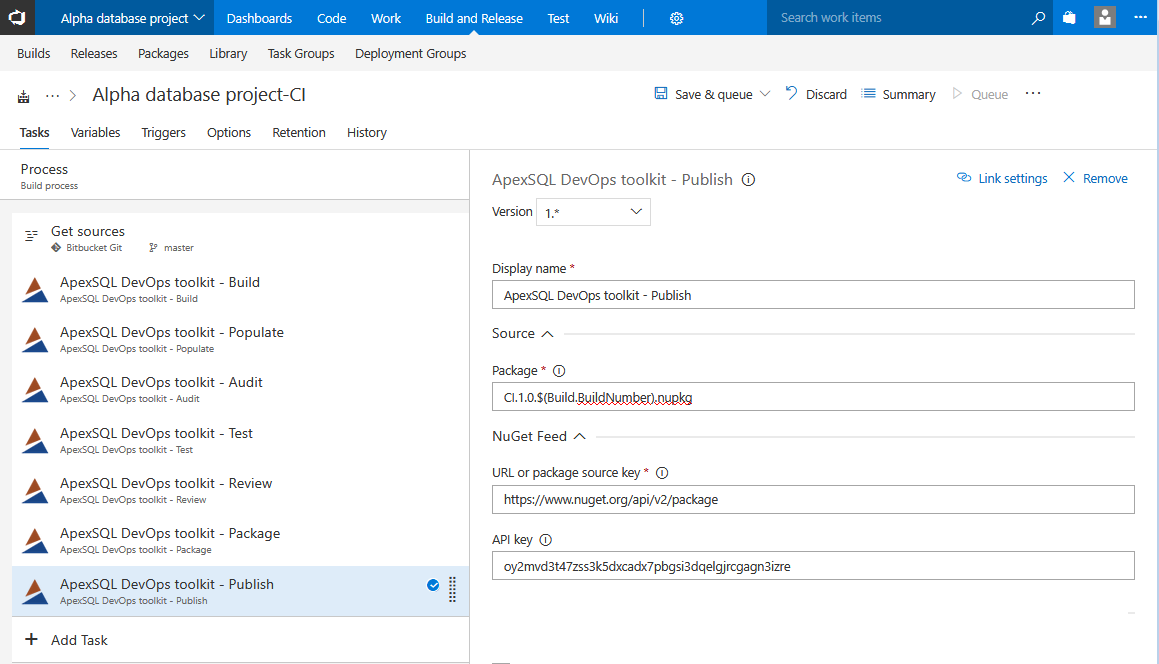Open the more actions ellipsis beside Queue
1159x664 pixels.
tap(1033, 93)
